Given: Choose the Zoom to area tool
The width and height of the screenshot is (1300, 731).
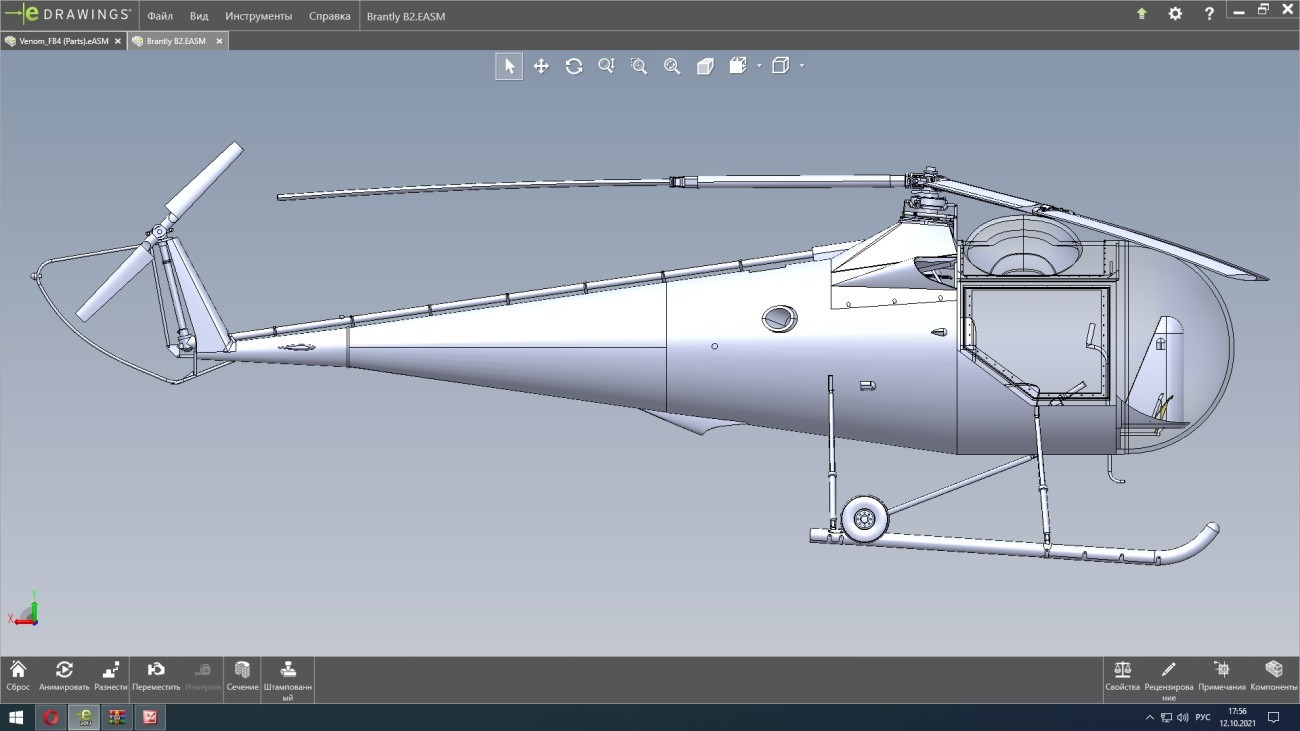Looking at the screenshot, I should (x=639, y=66).
